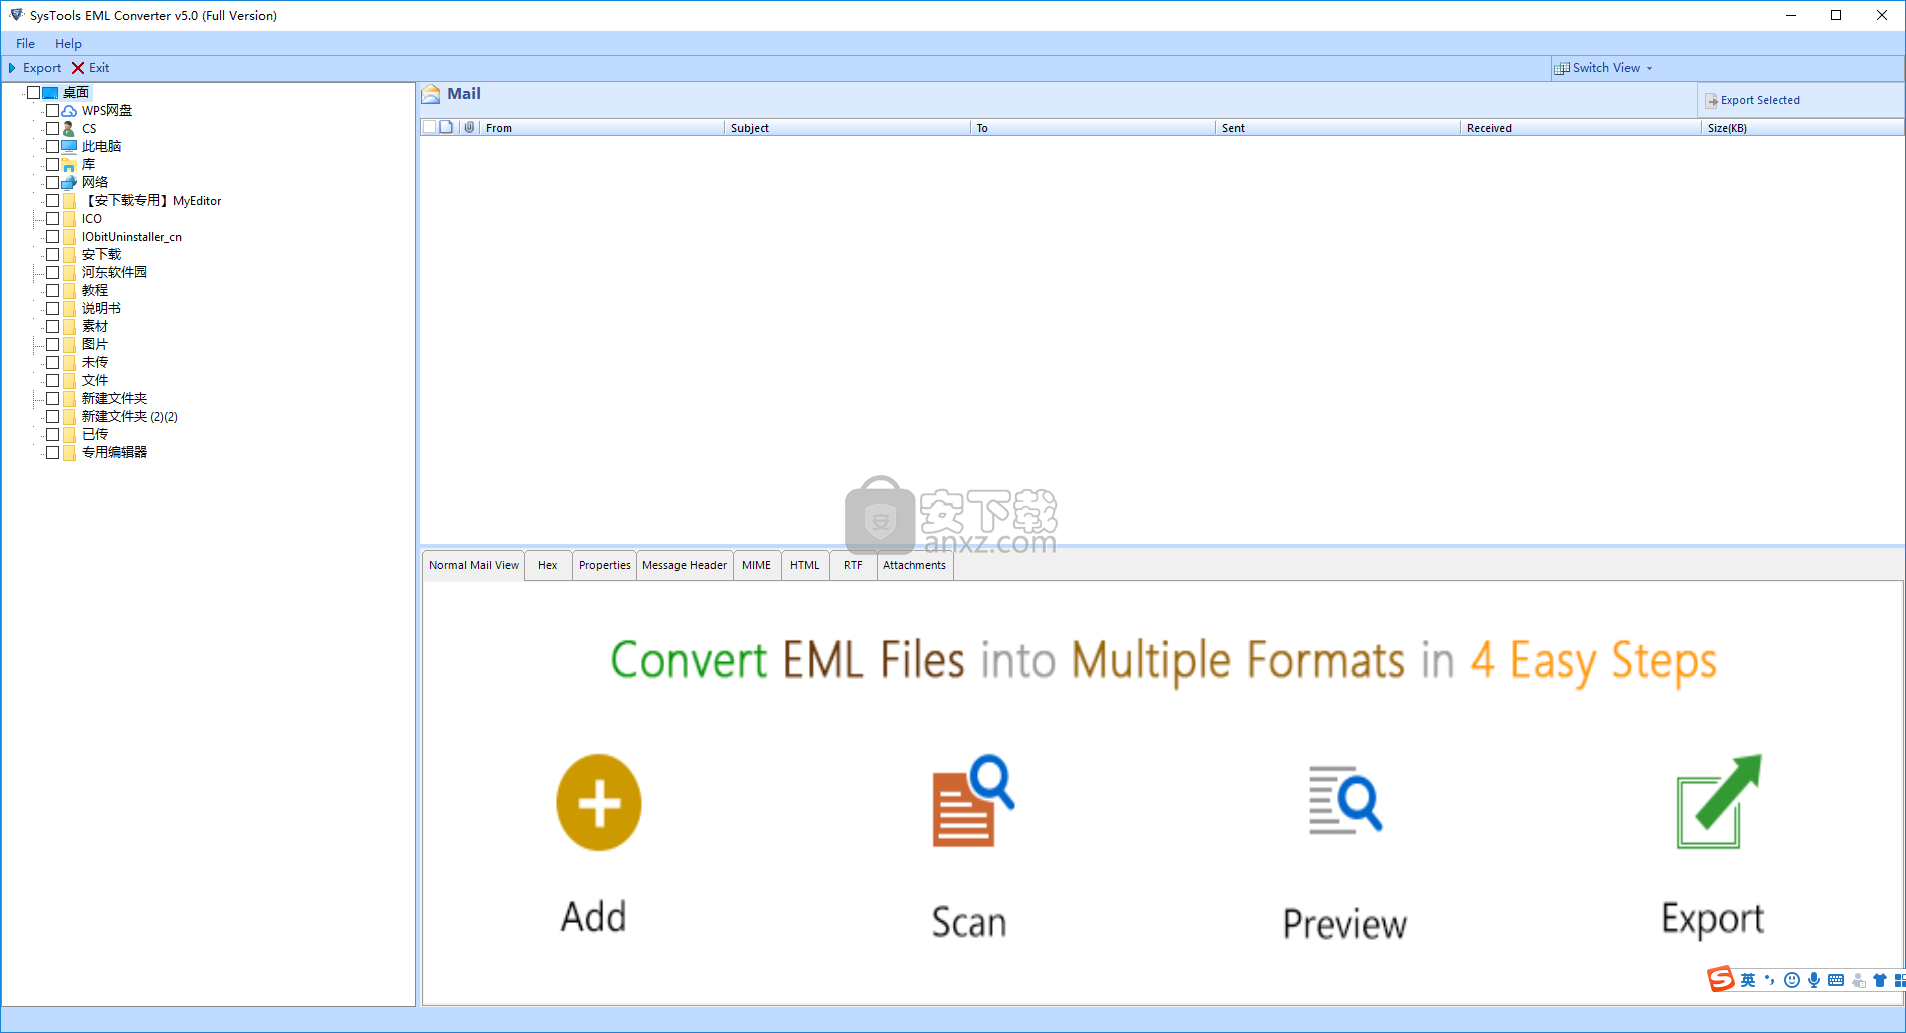Click the Scan document magnifier icon
1906x1033 pixels.
tap(973, 800)
